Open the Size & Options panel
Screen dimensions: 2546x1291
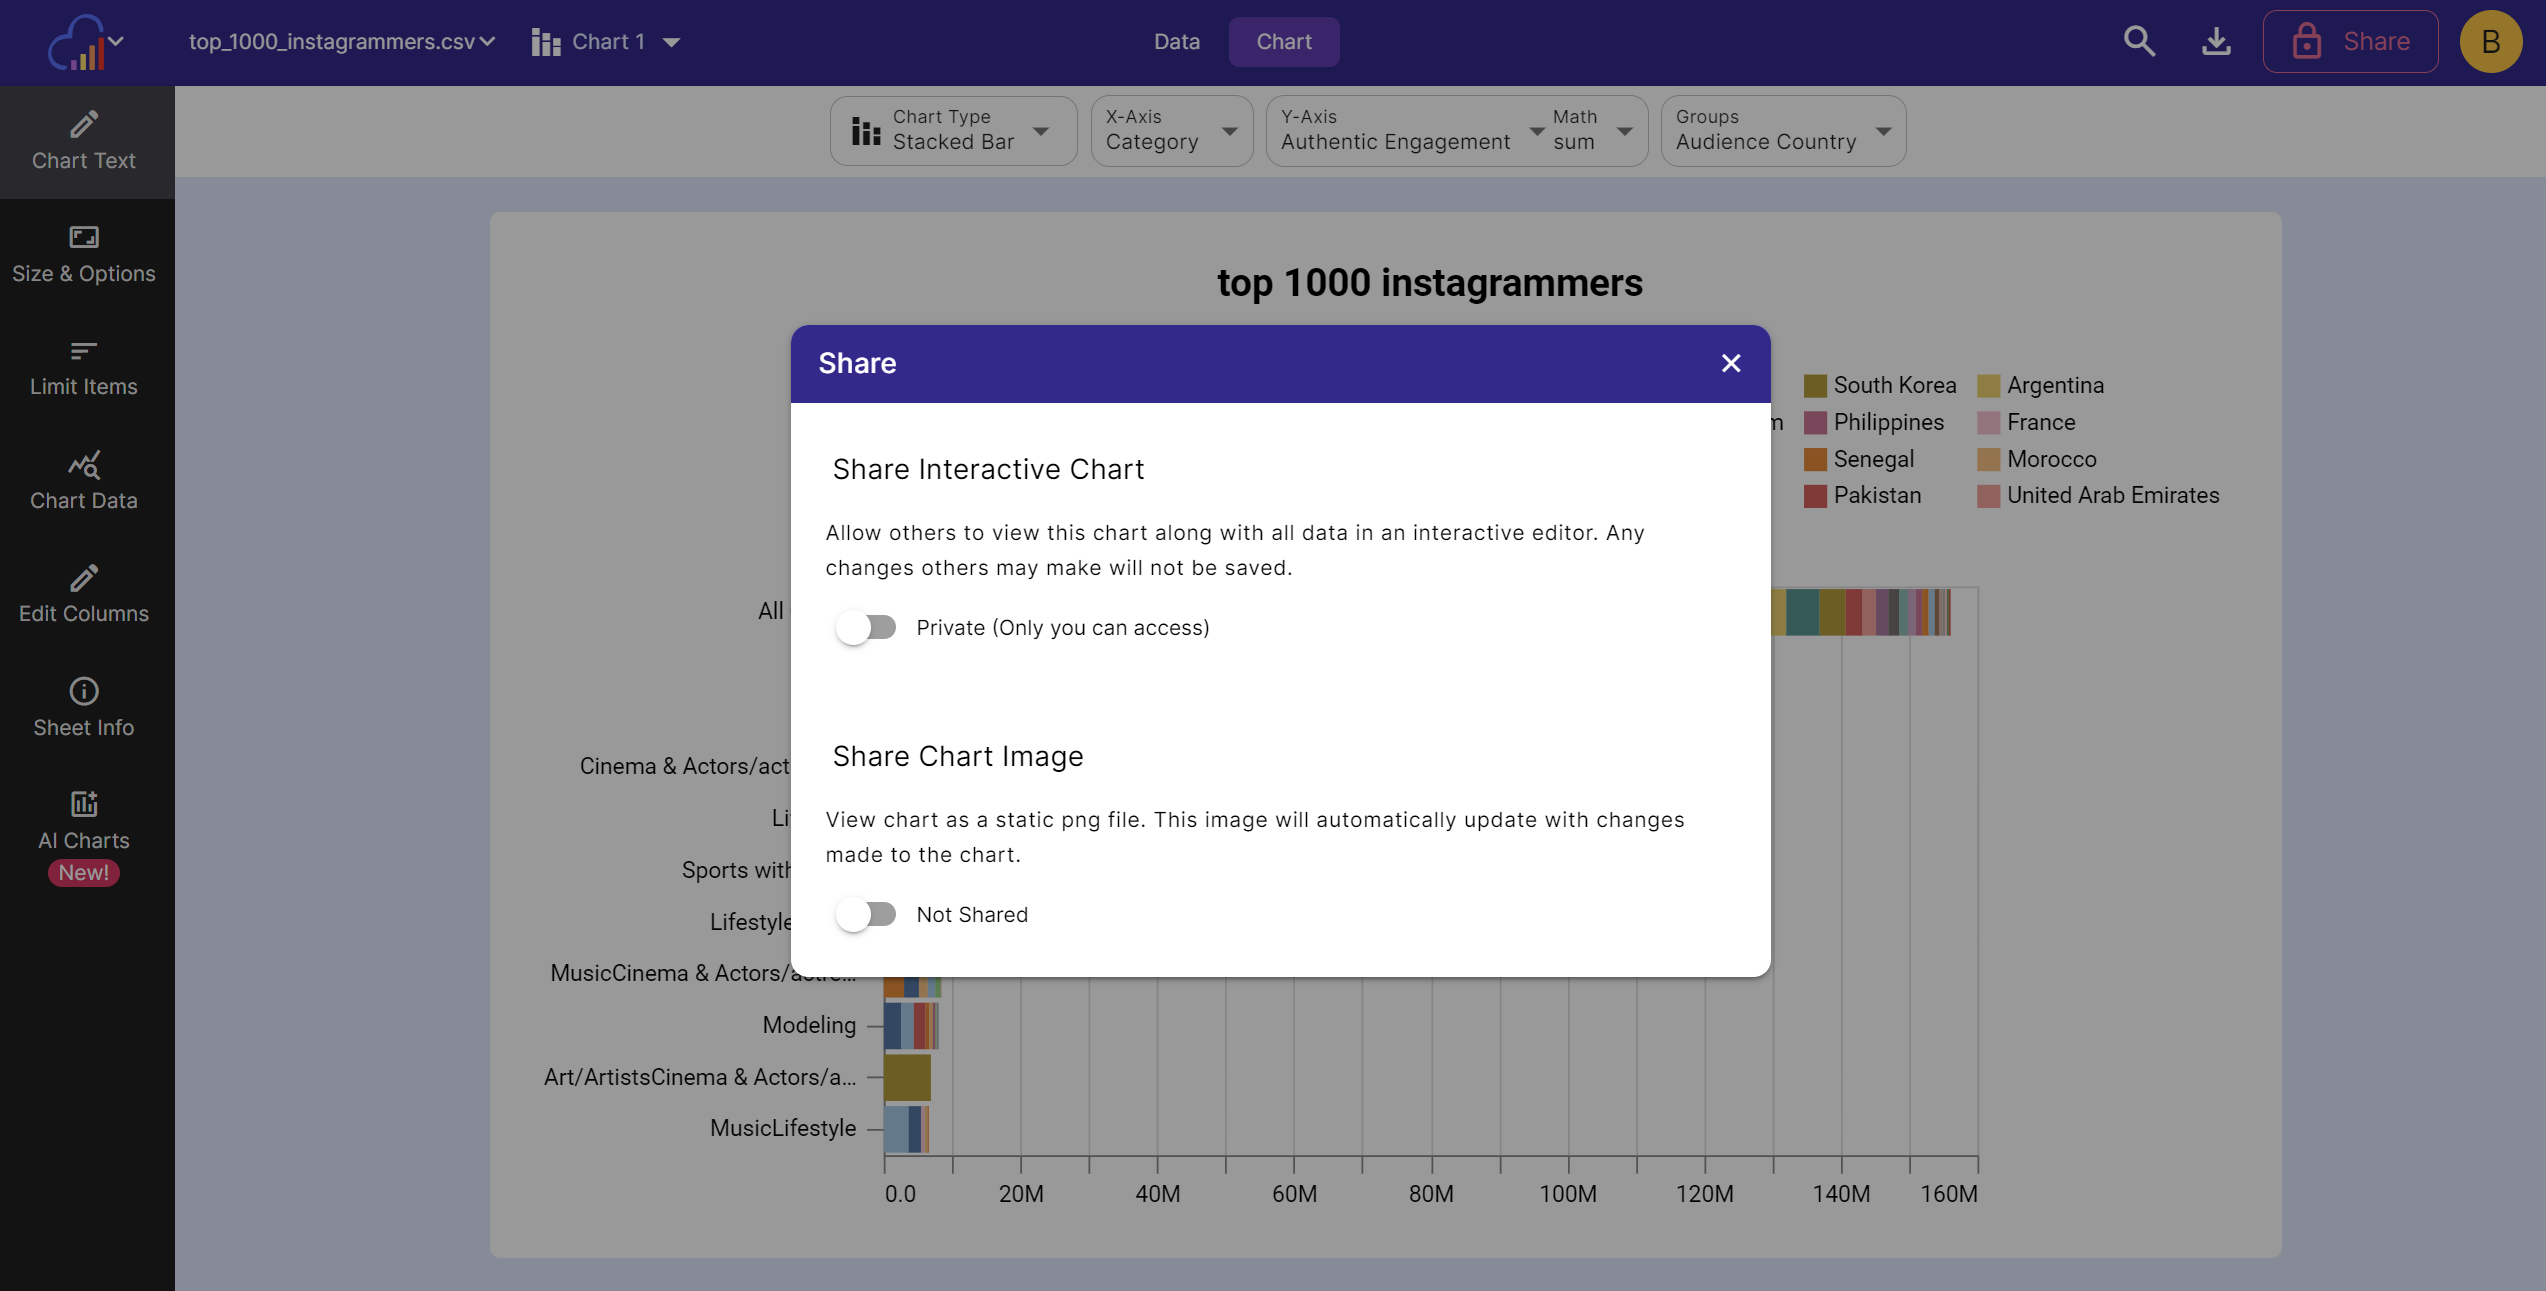point(84,253)
